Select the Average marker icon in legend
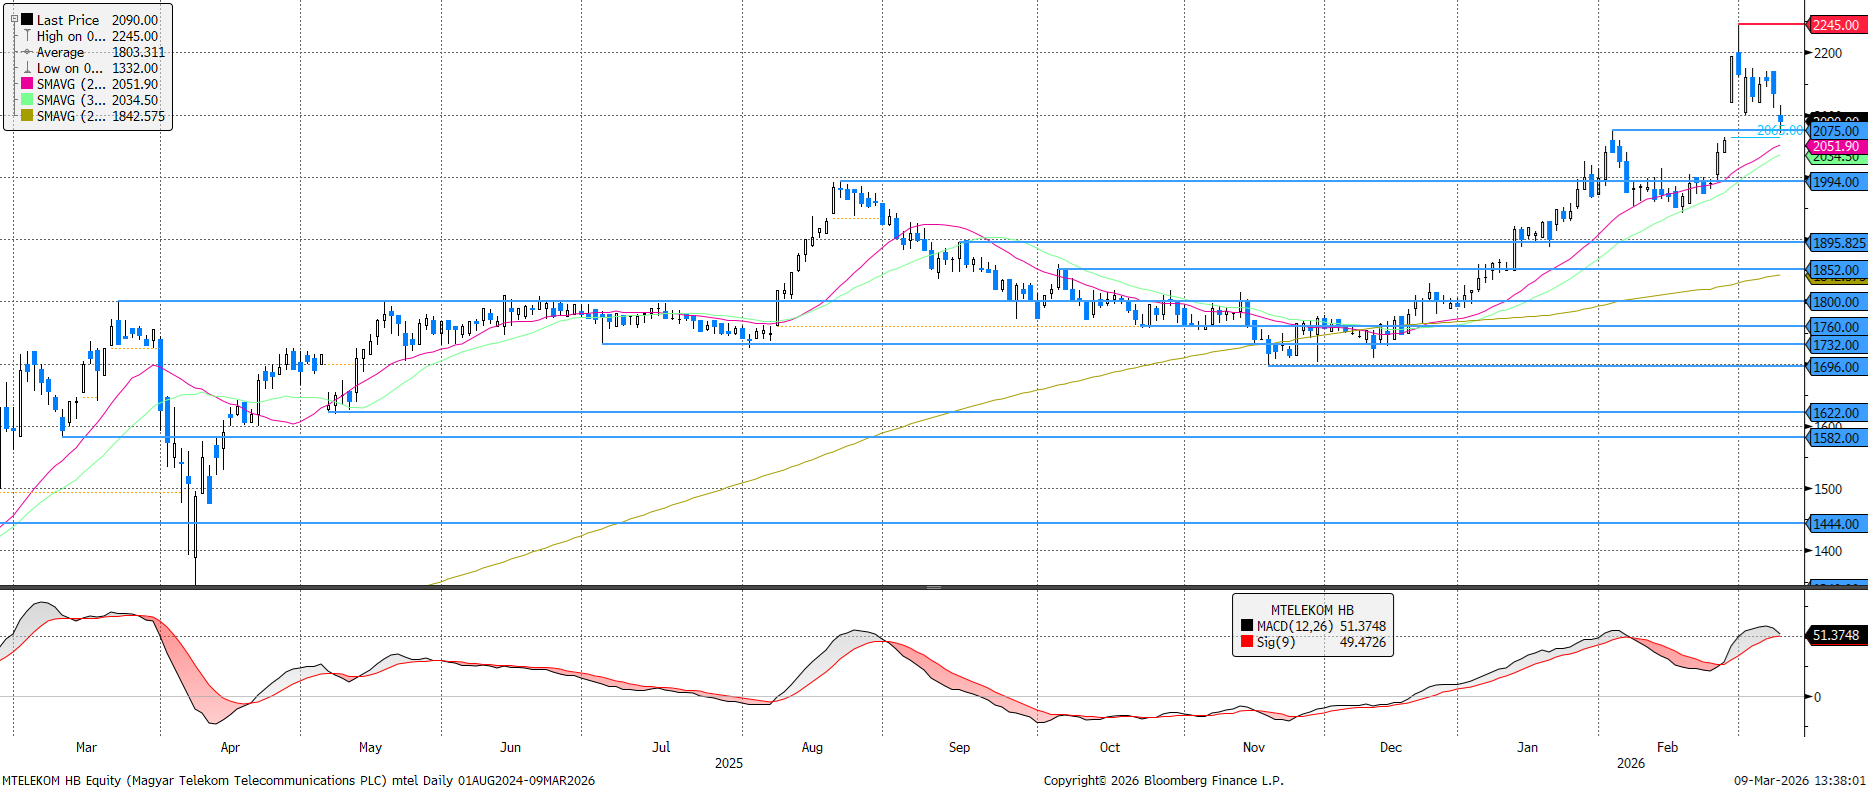 pyautogui.click(x=27, y=52)
